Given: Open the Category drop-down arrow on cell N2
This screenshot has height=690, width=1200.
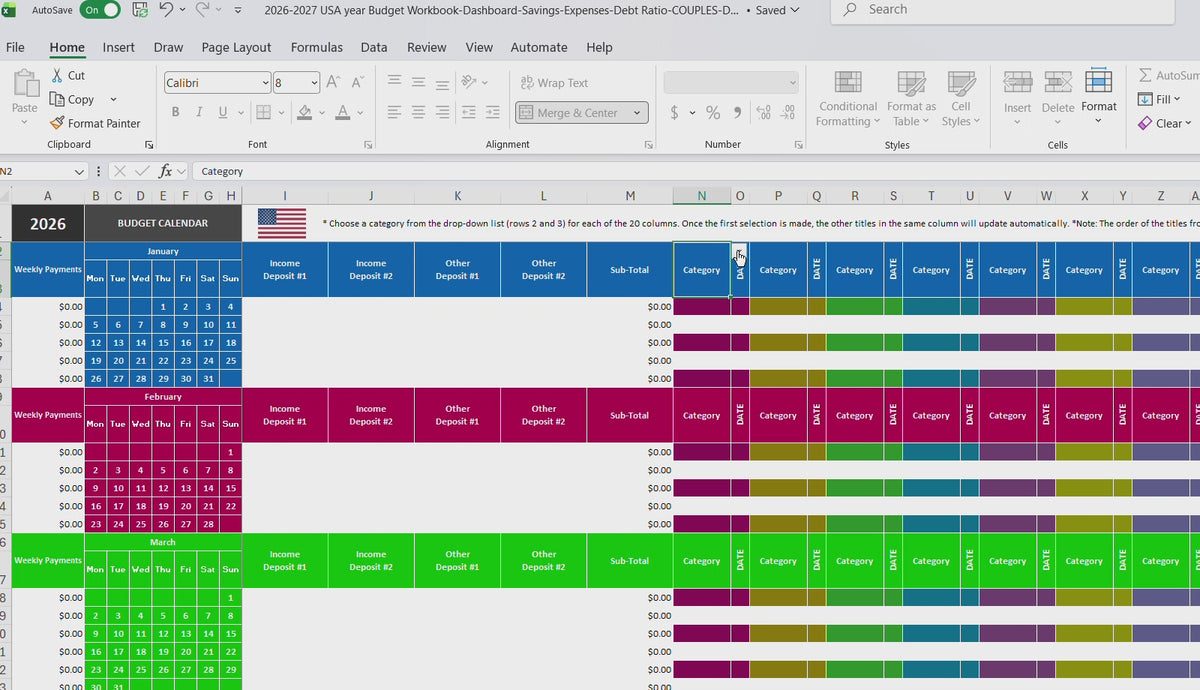Looking at the screenshot, I should pyautogui.click(x=739, y=251).
